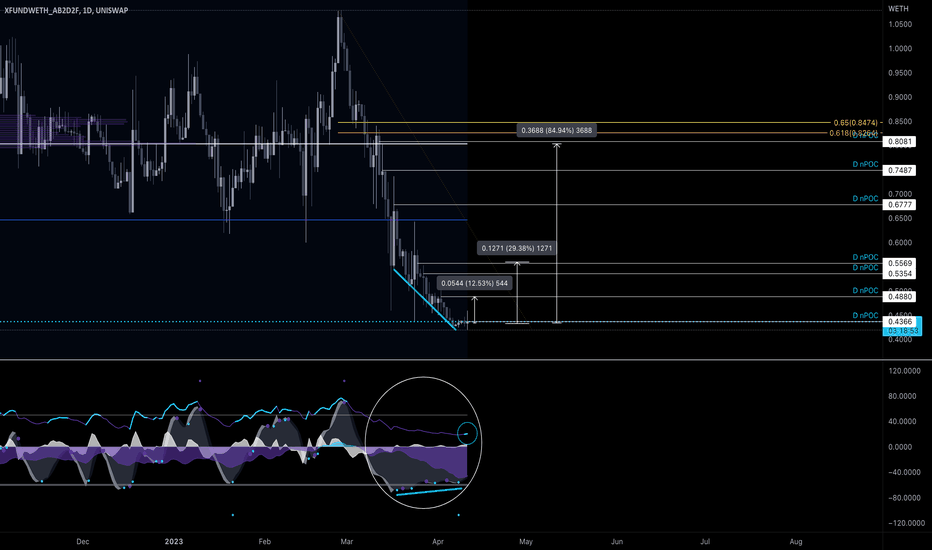This screenshot has height=550, width=932.
Task: Select the 0.4880 price label
Action: (x=900, y=296)
